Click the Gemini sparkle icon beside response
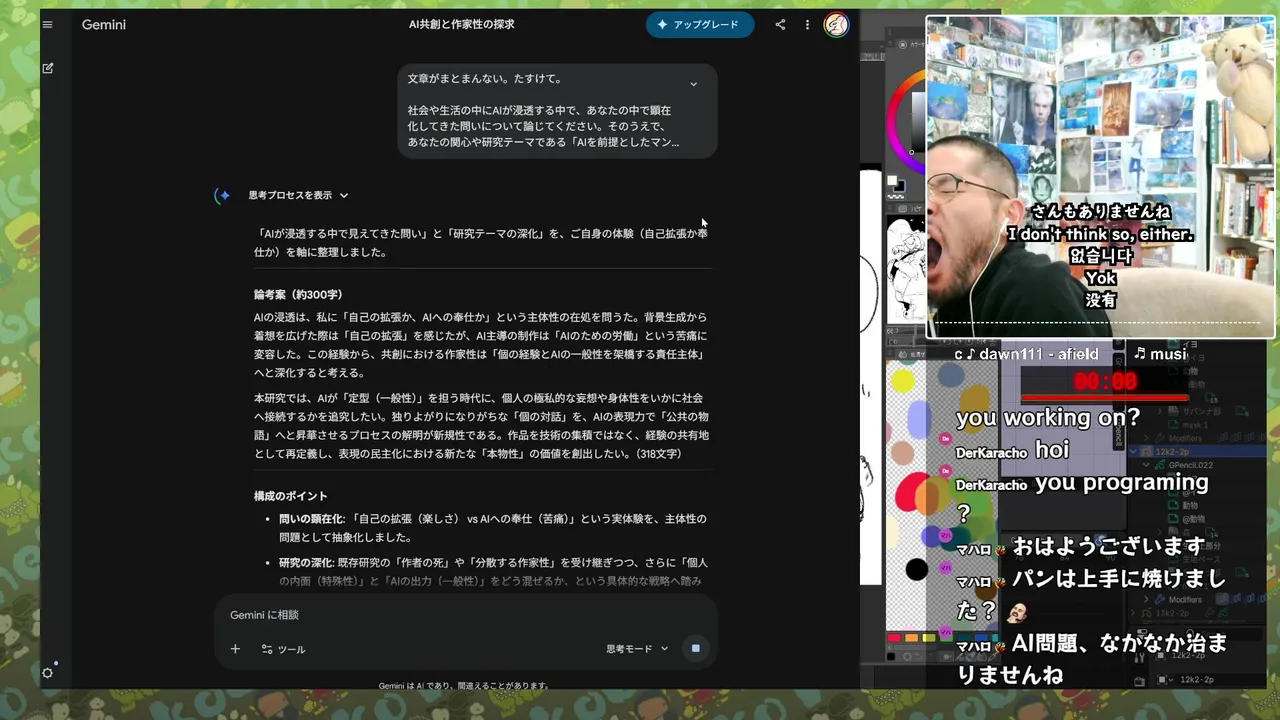 [223, 196]
